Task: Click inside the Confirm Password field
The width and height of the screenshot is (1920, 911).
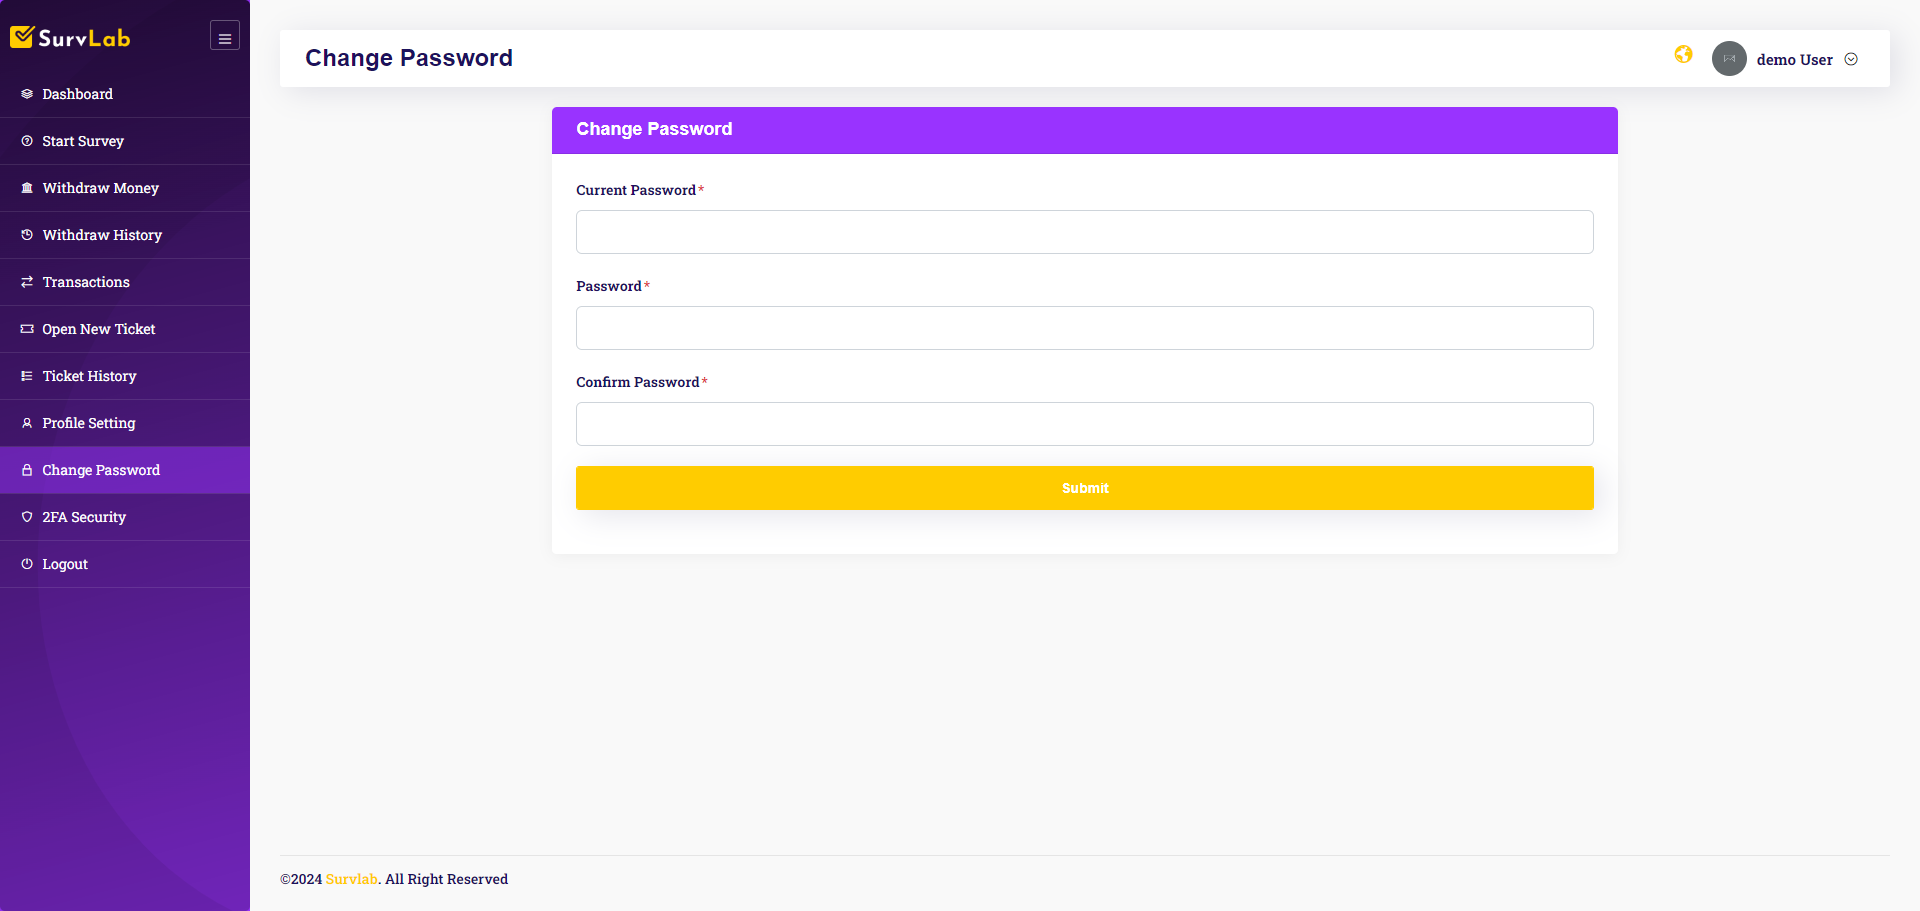Action: [x=1084, y=423]
